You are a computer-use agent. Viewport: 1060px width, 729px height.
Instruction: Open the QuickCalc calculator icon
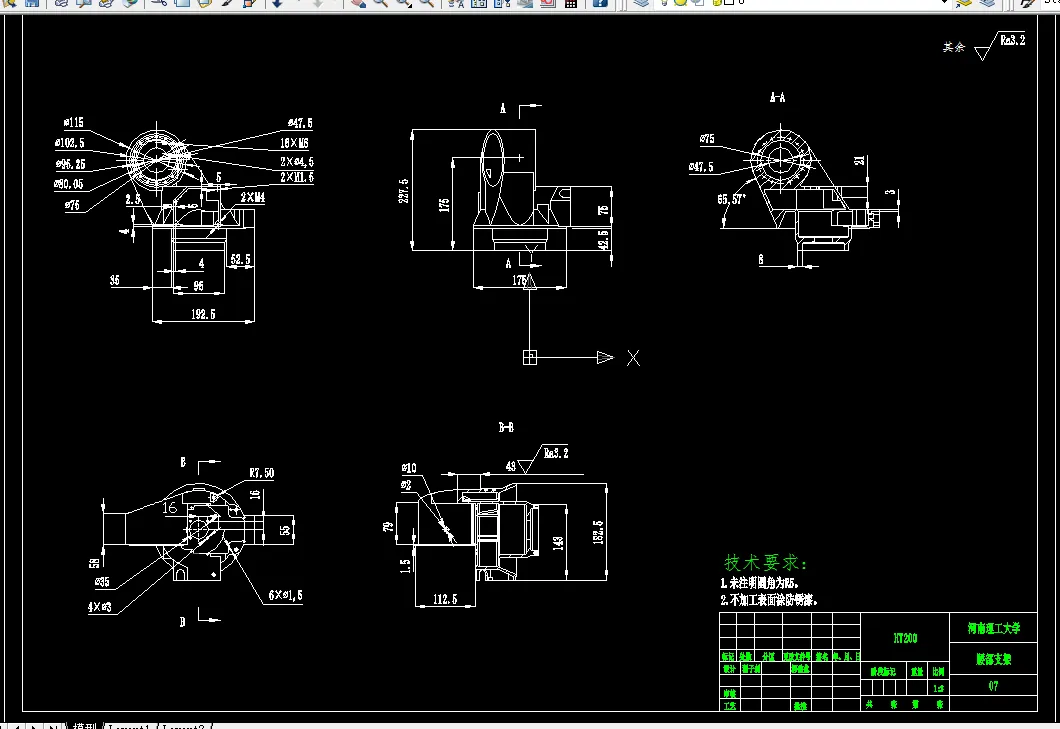(571, 3)
